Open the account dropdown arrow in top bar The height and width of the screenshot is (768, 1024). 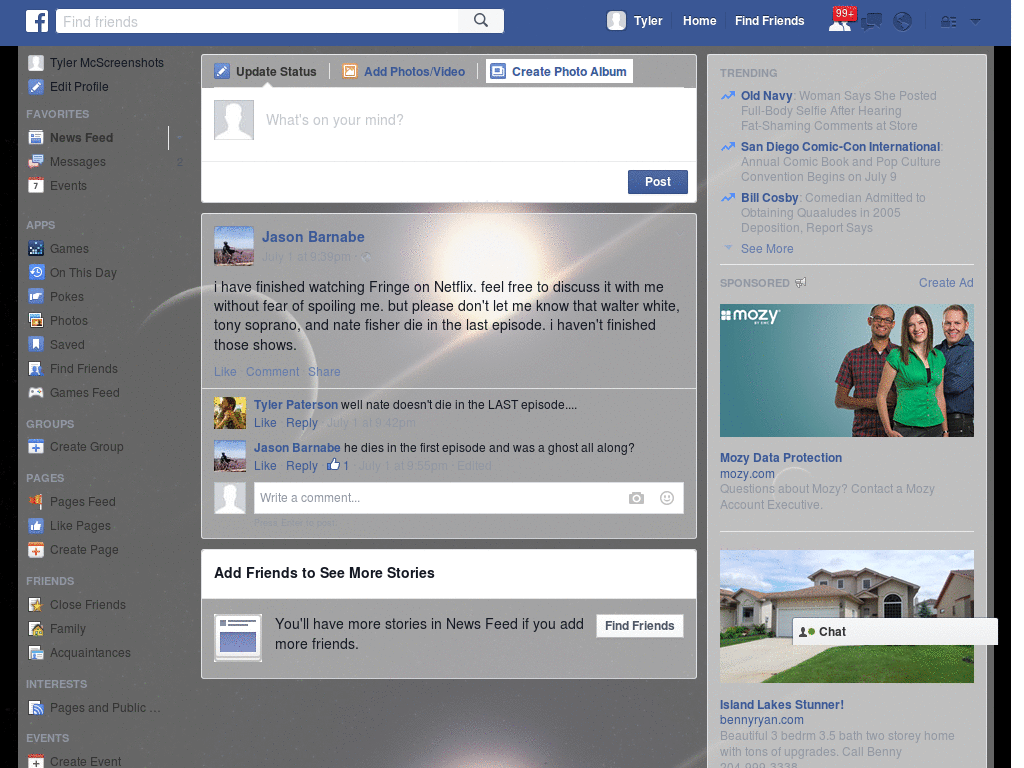pyautogui.click(x=975, y=22)
